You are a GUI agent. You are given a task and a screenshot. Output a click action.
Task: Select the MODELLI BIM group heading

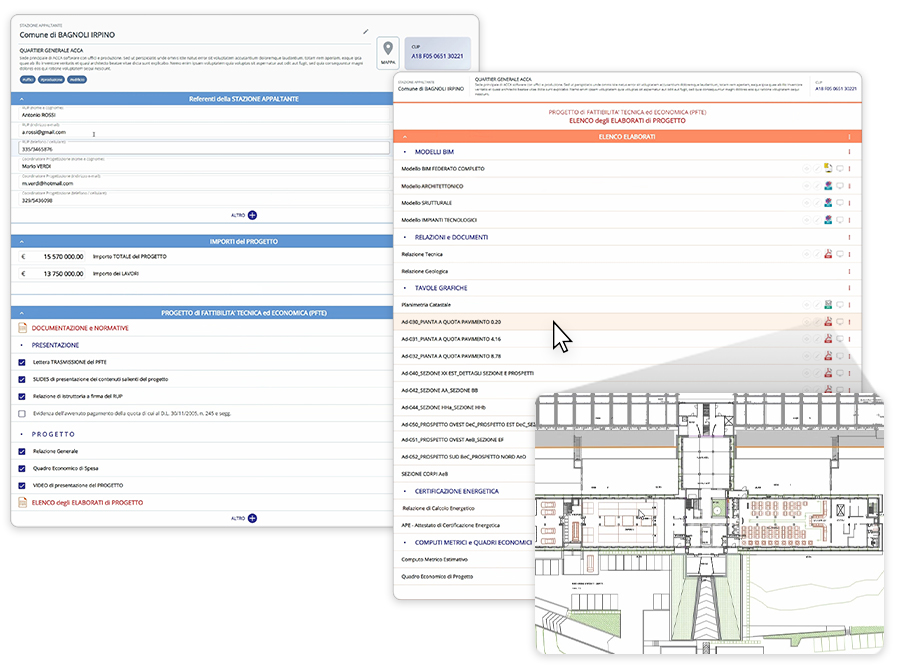pyautogui.click(x=435, y=152)
